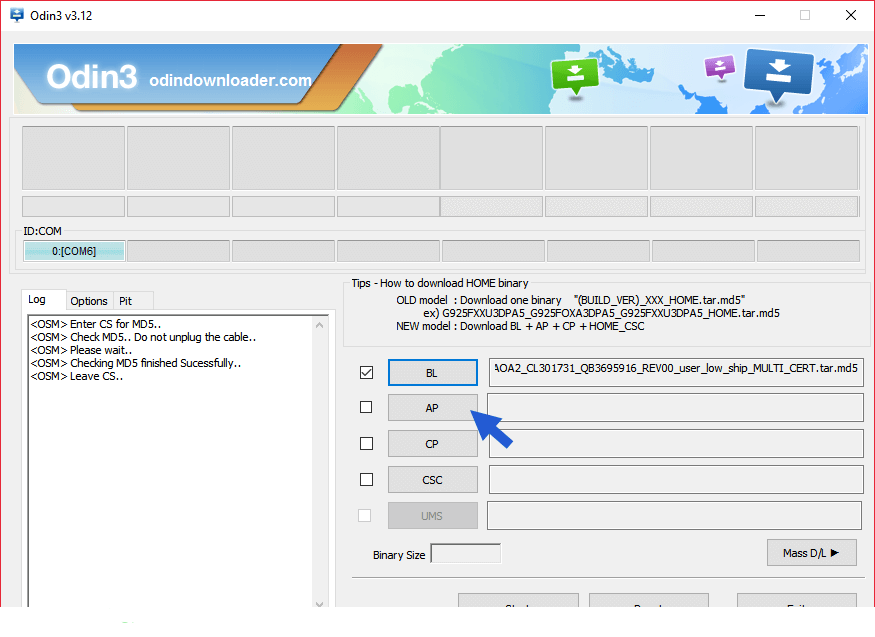Screen dimensions: 875x637
Task: Click the UMS file path field
Action: pos(675,515)
